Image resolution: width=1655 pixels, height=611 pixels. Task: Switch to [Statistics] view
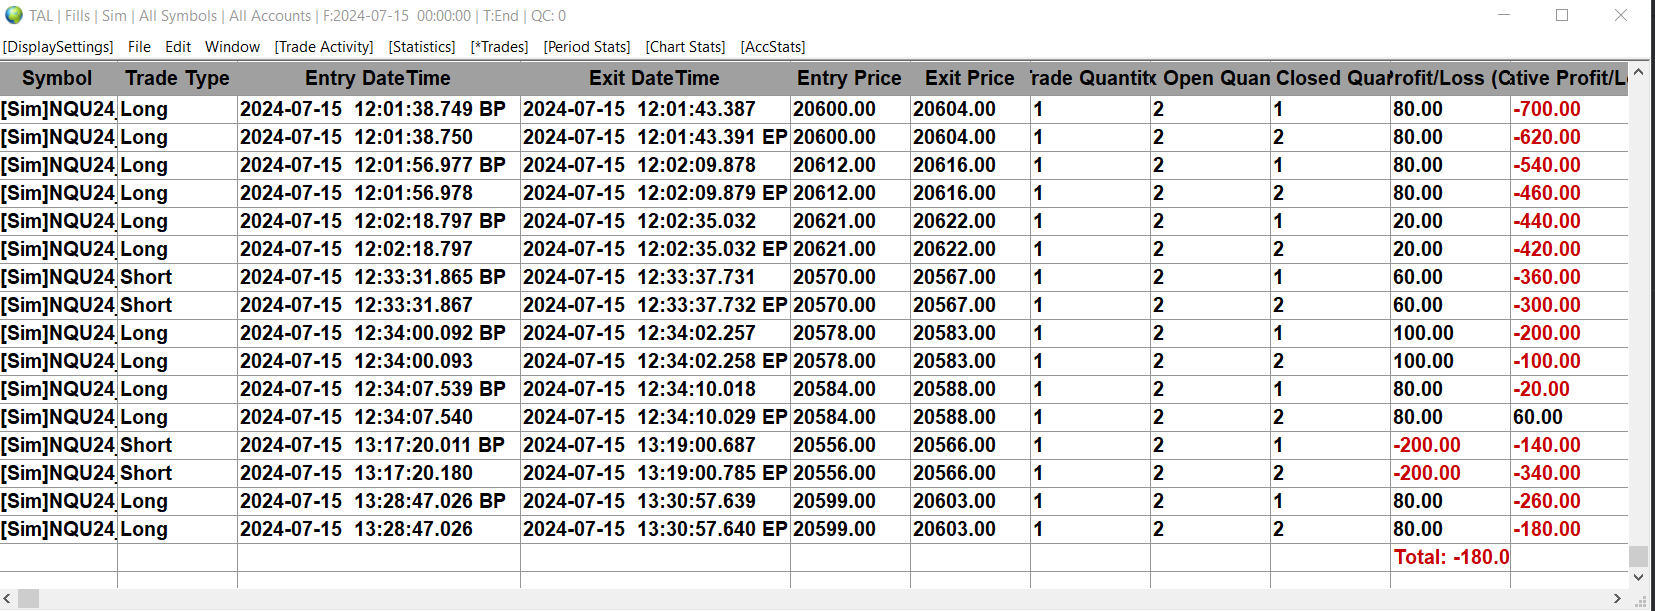coord(422,47)
